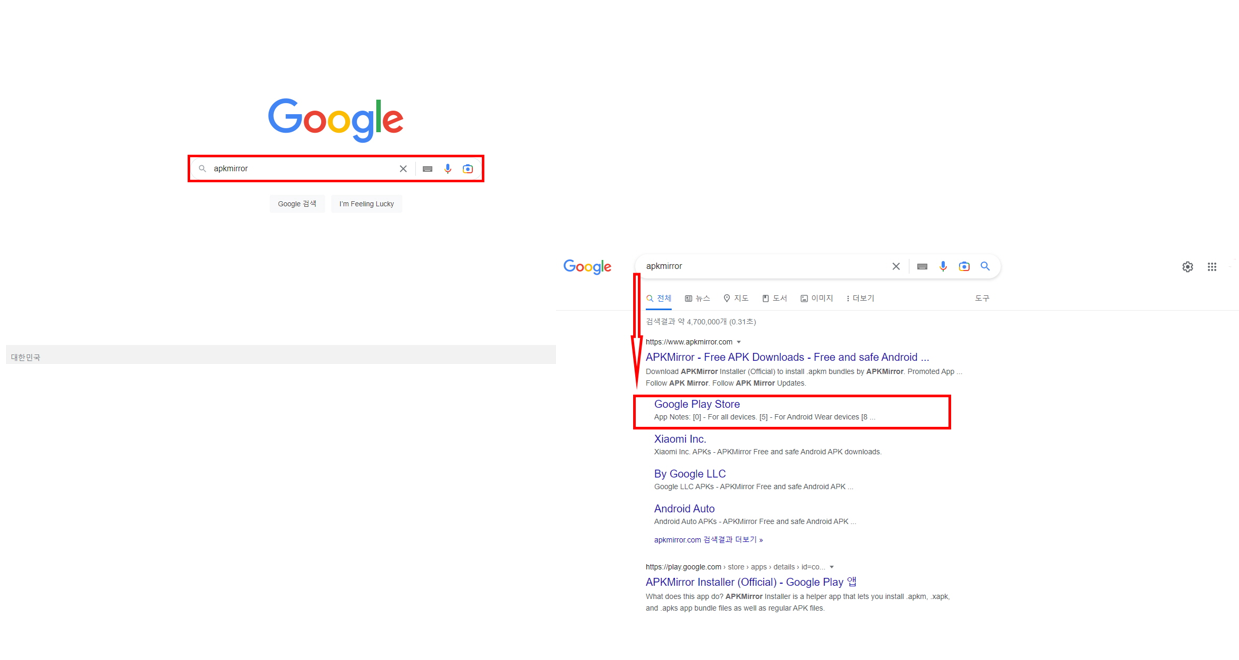Search by image from the results search bar
This screenshot has width=1239, height=660.
(x=964, y=267)
